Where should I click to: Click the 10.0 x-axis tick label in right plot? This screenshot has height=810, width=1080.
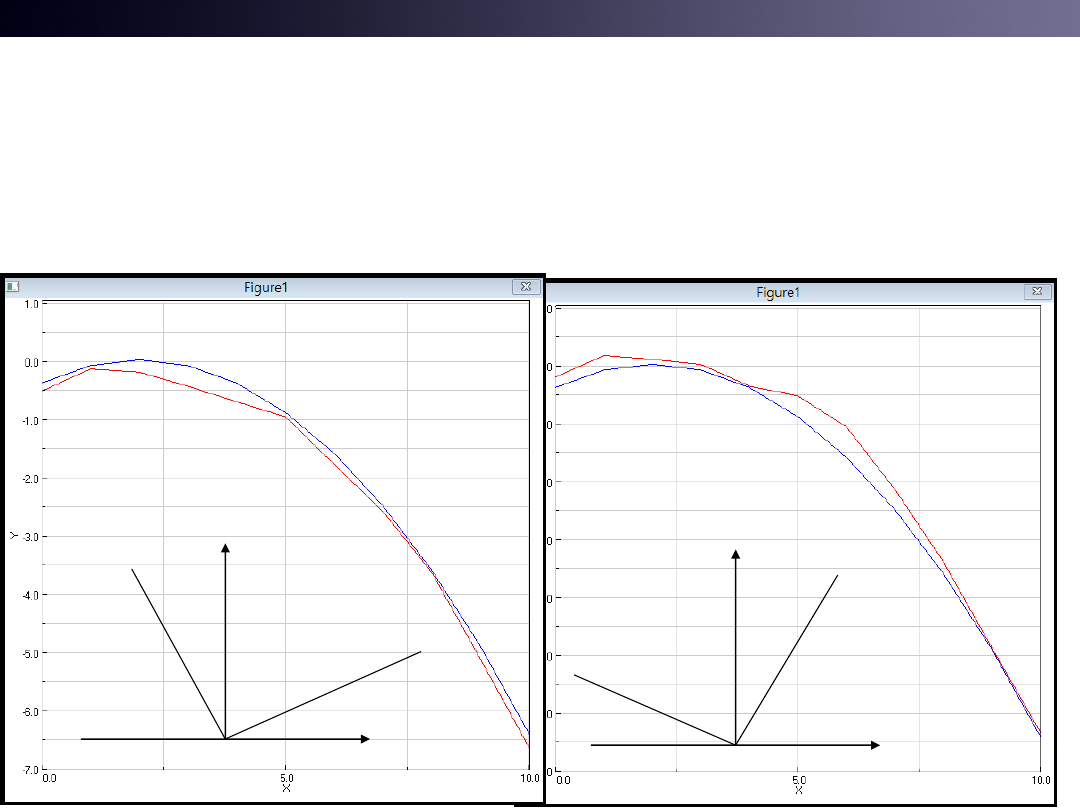click(x=1041, y=780)
